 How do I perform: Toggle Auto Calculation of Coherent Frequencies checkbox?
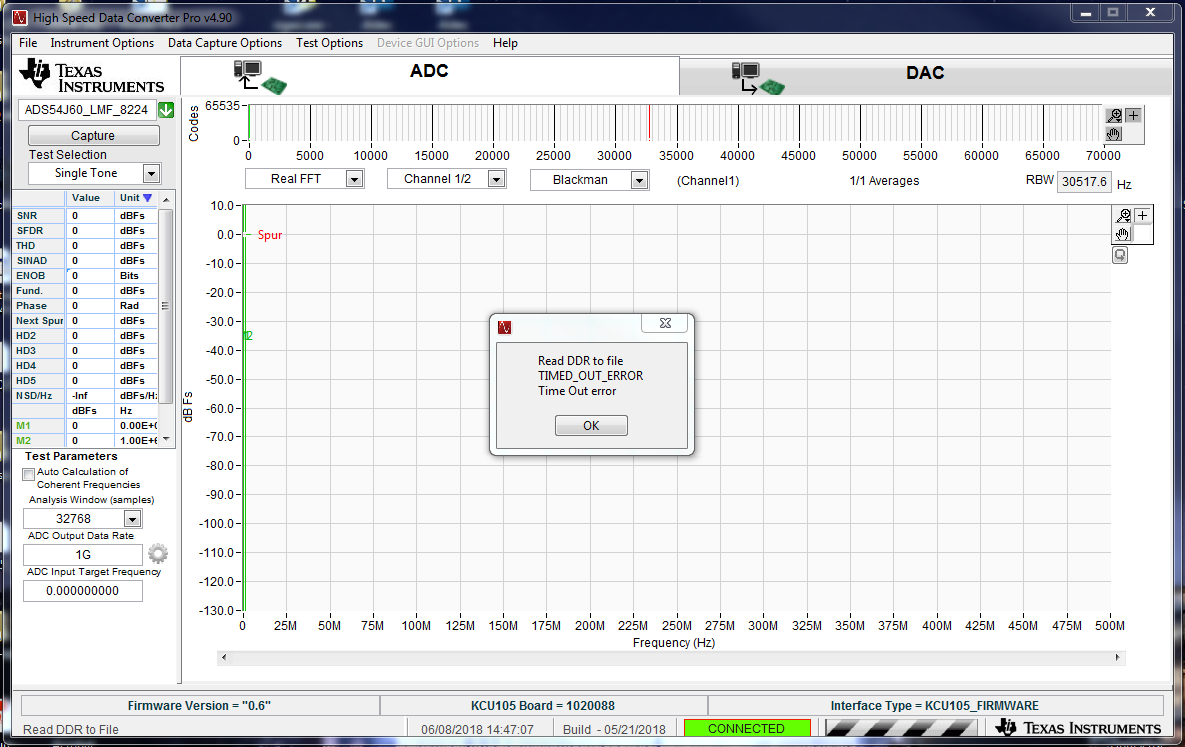[29, 474]
